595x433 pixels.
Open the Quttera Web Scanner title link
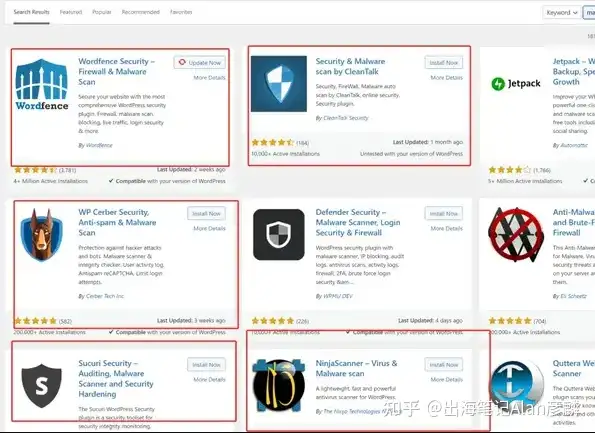(573, 368)
